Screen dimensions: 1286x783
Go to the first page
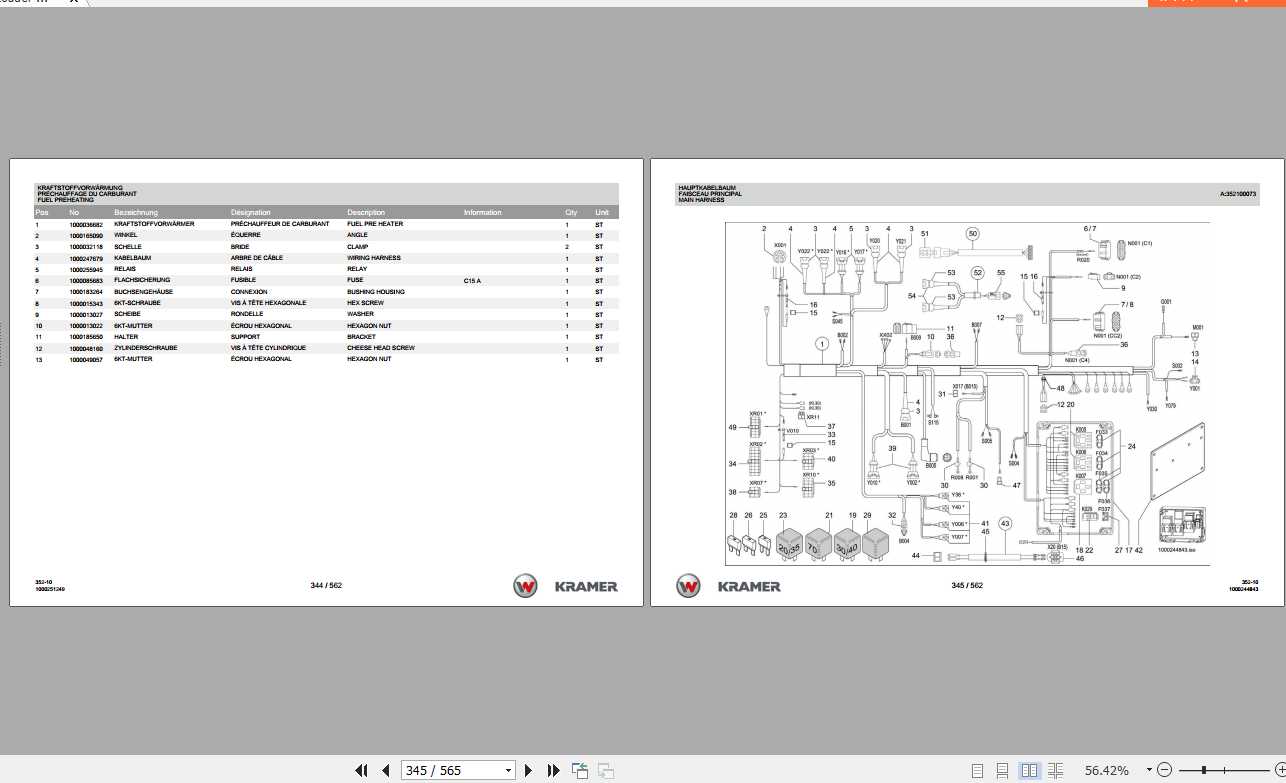click(x=362, y=770)
